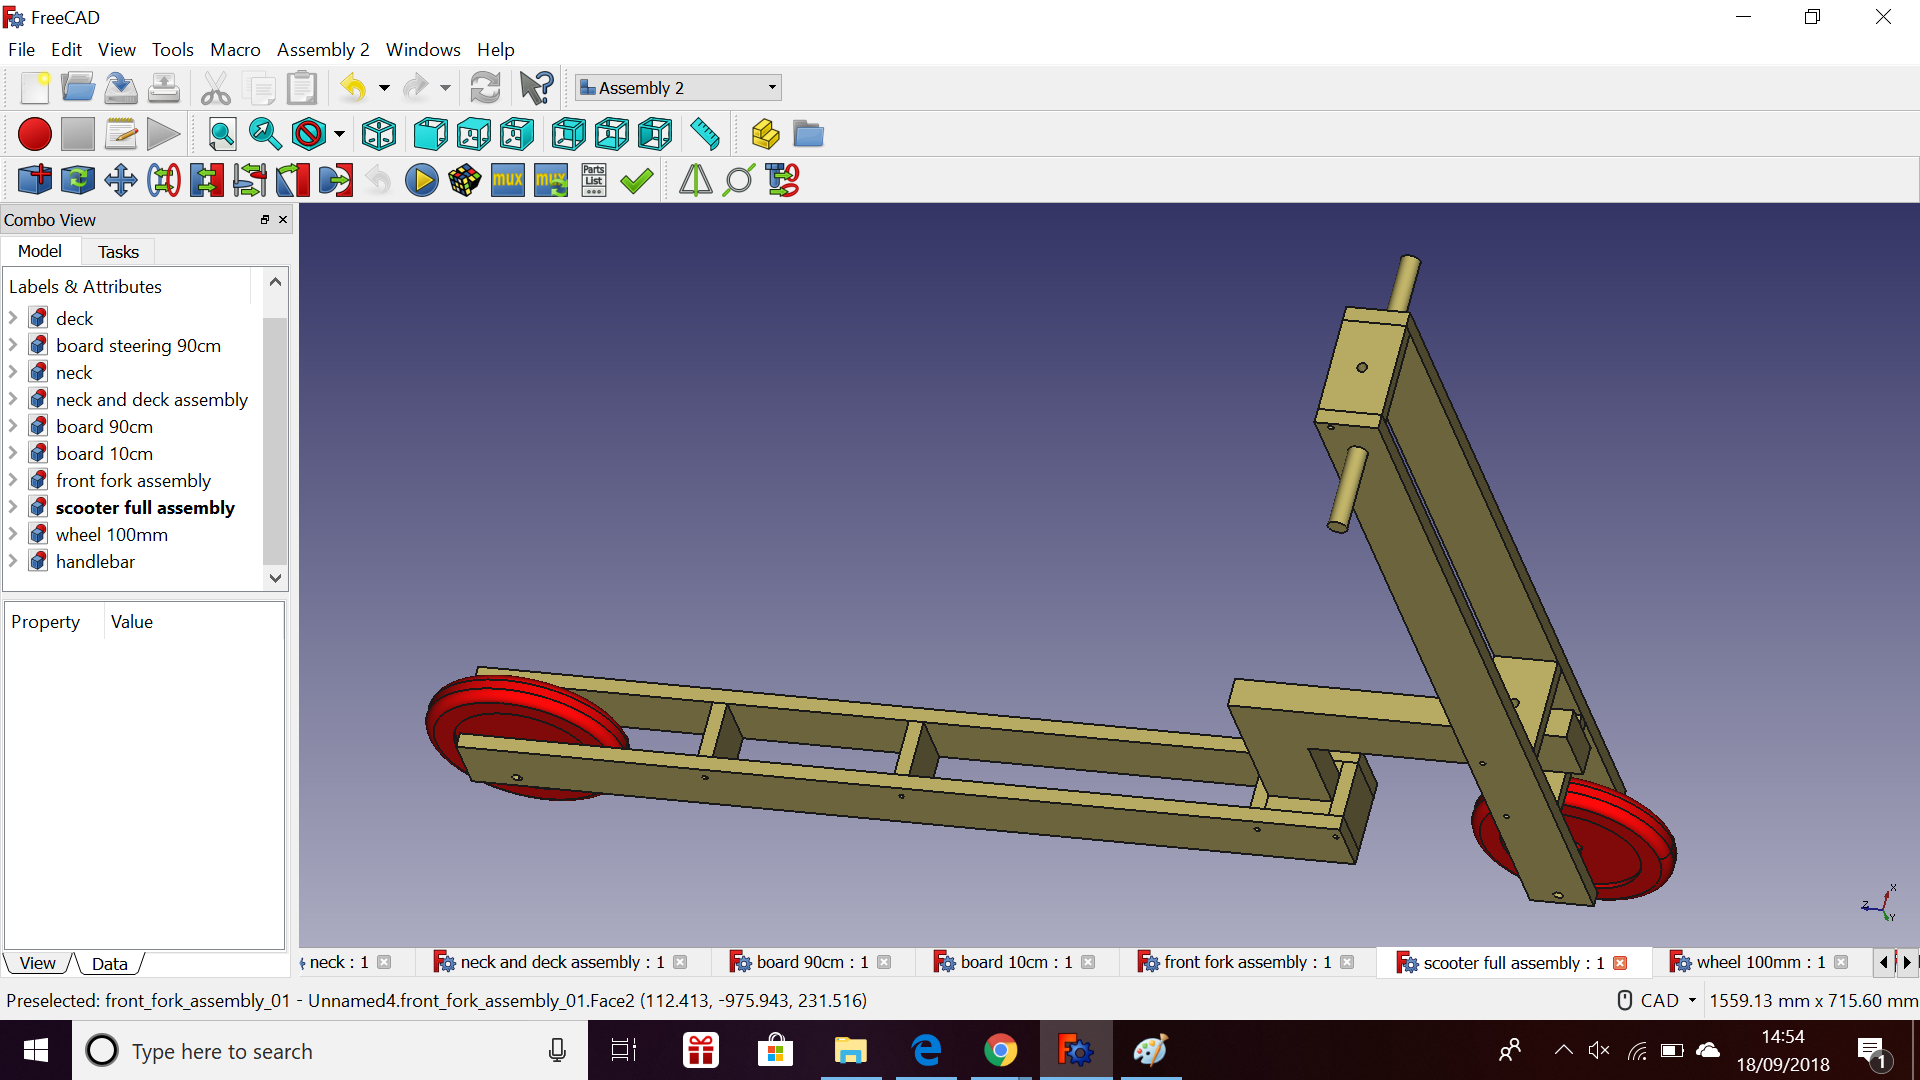Image resolution: width=1920 pixels, height=1080 pixels.
Task: Create a new document with the New icon
Action: pyautogui.click(x=35, y=88)
